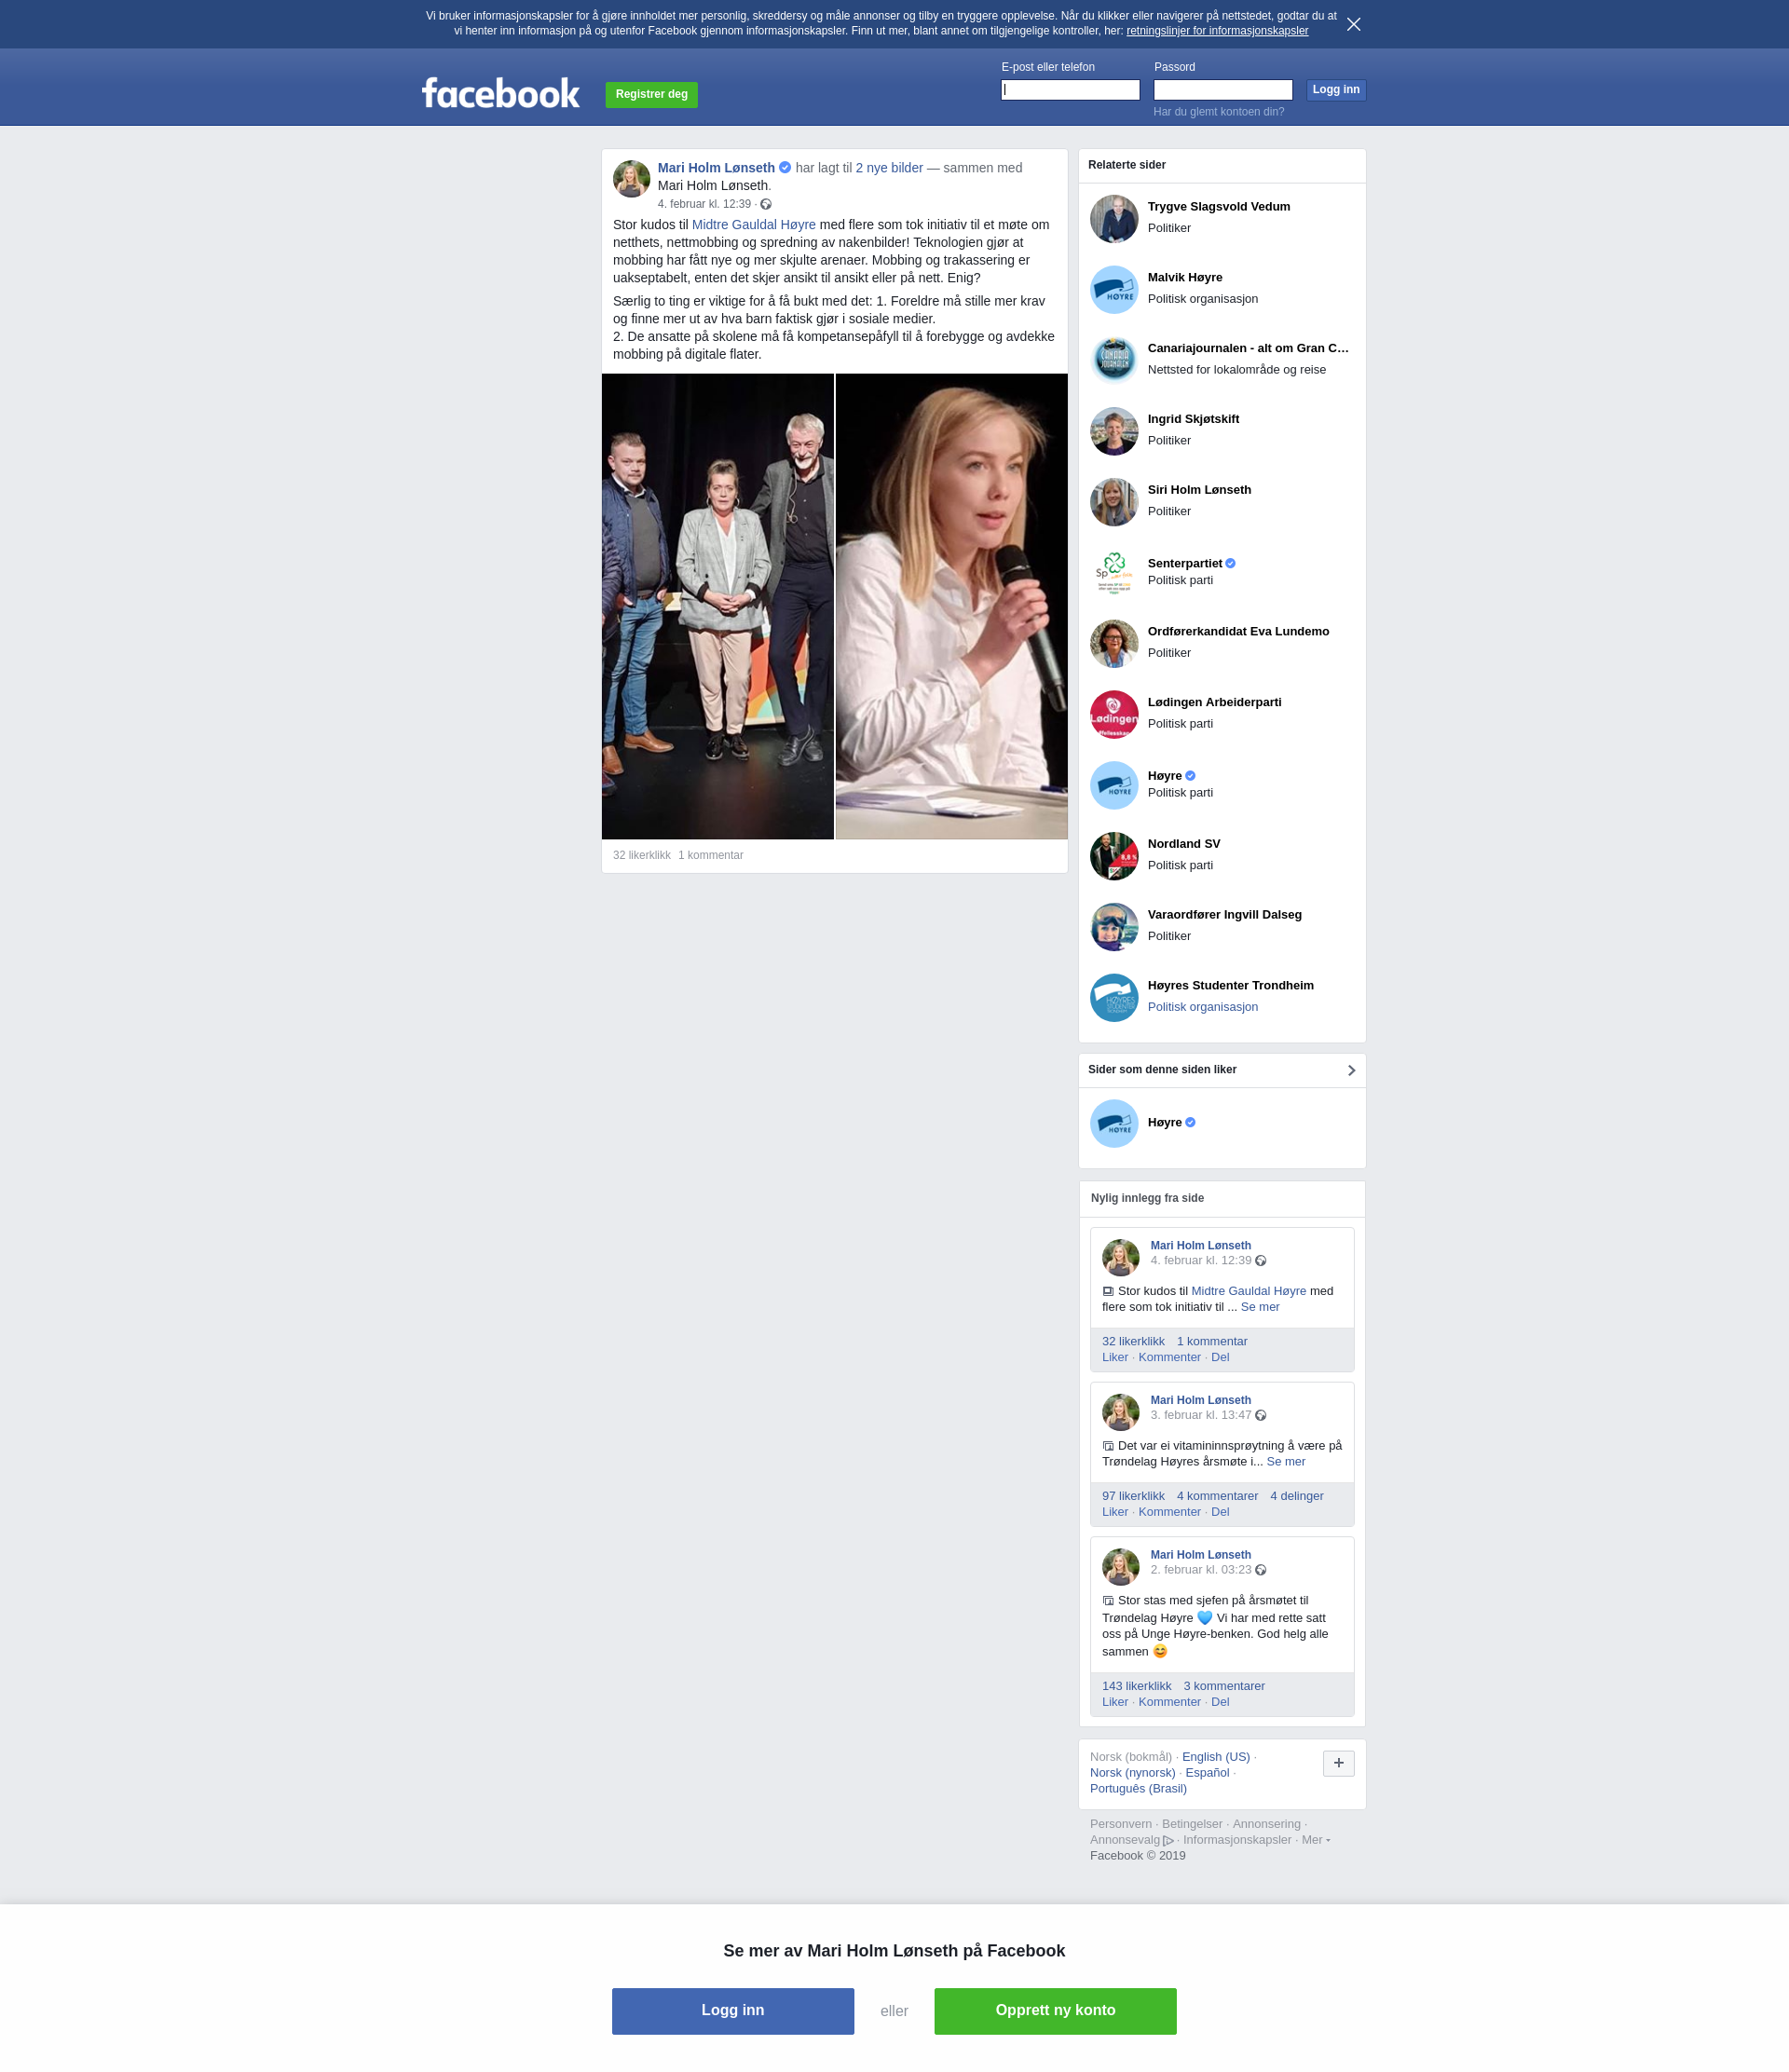Click the Canariajournalen page icon
The image size is (1789, 2072).
click(x=1114, y=361)
